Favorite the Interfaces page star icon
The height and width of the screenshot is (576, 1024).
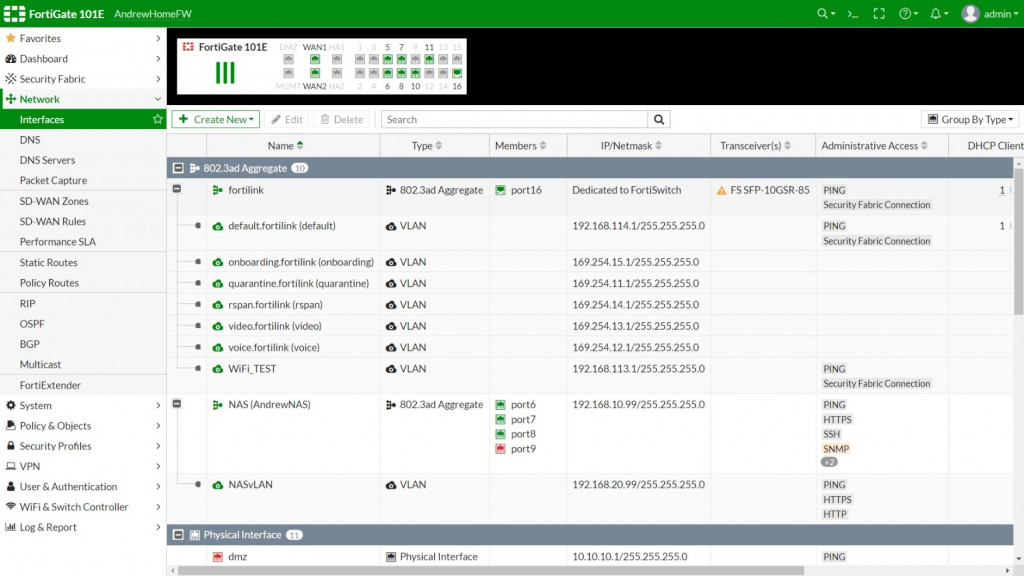coord(157,120)
